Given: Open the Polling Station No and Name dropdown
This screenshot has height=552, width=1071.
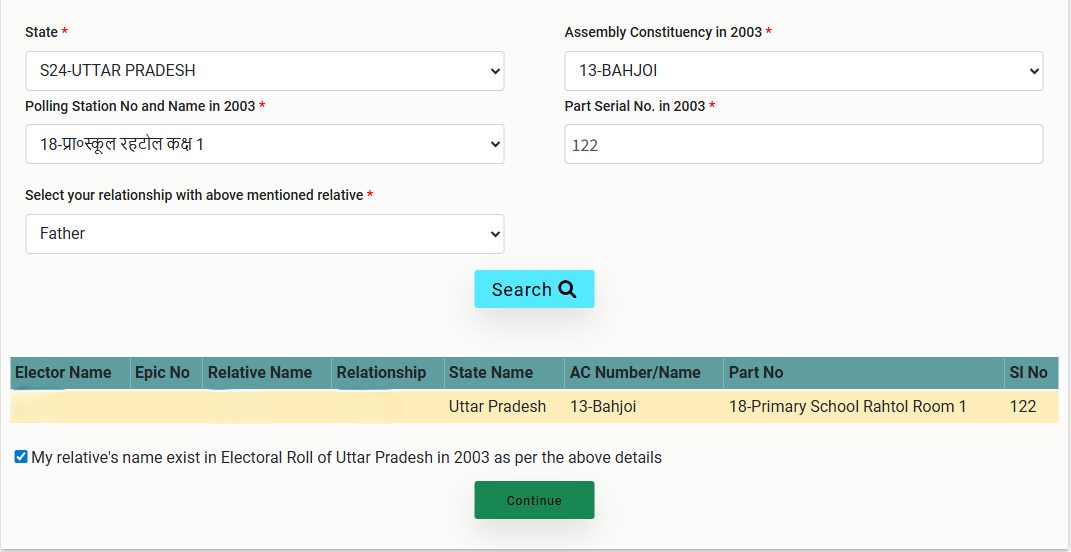Looking at the screenshot, I should point(264,144).
